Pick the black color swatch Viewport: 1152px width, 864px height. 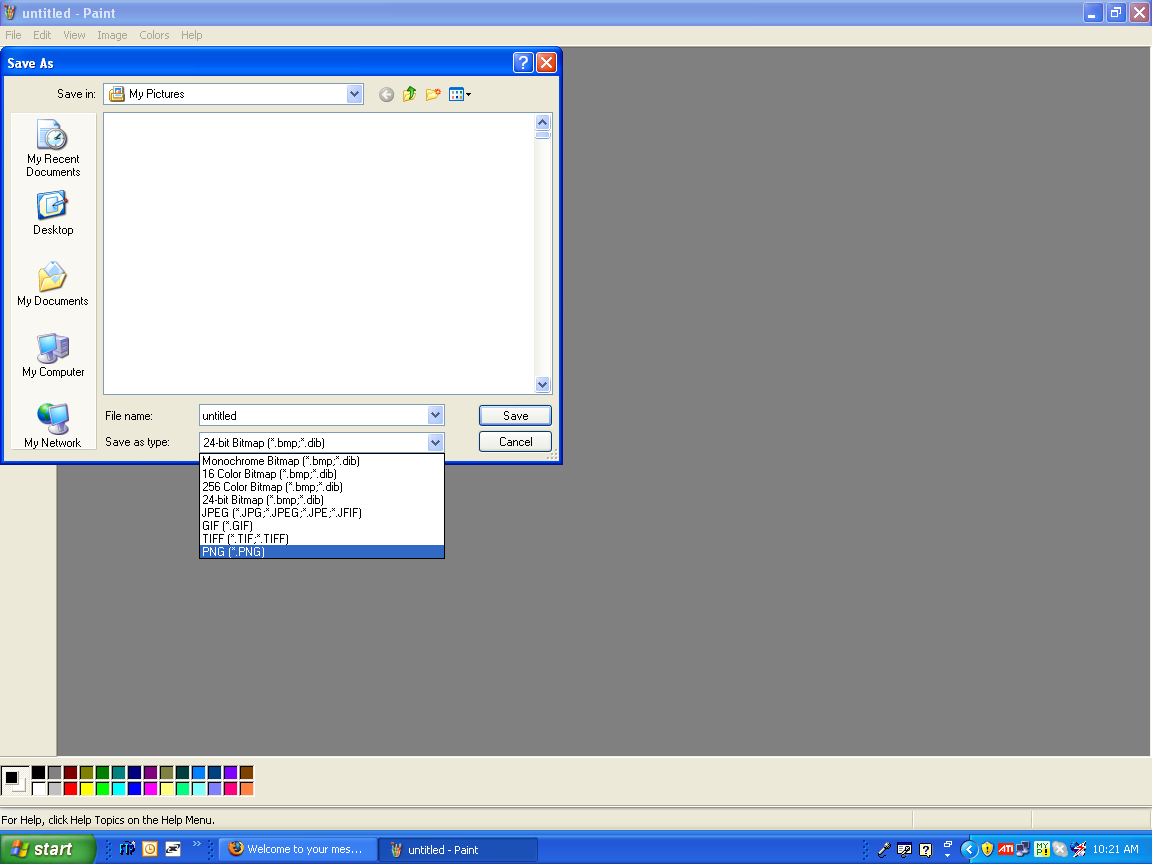point(38,772)
